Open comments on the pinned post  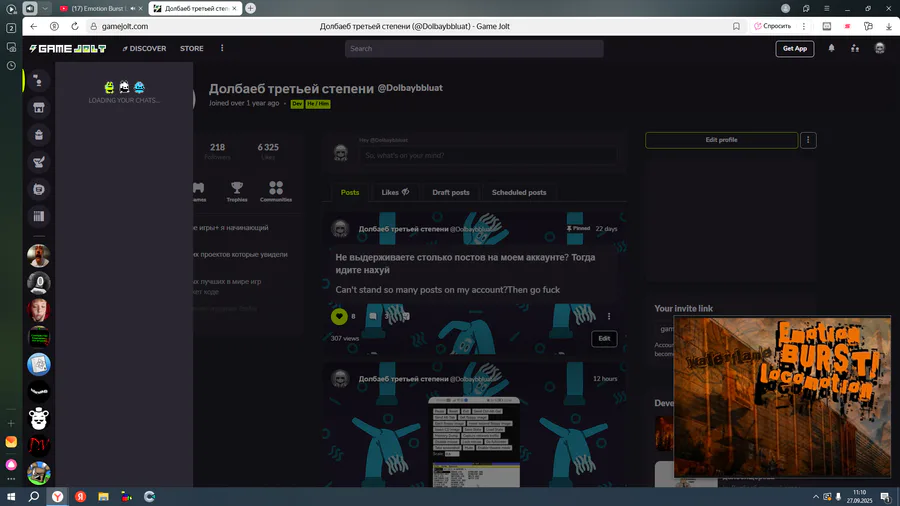[373, 316]
